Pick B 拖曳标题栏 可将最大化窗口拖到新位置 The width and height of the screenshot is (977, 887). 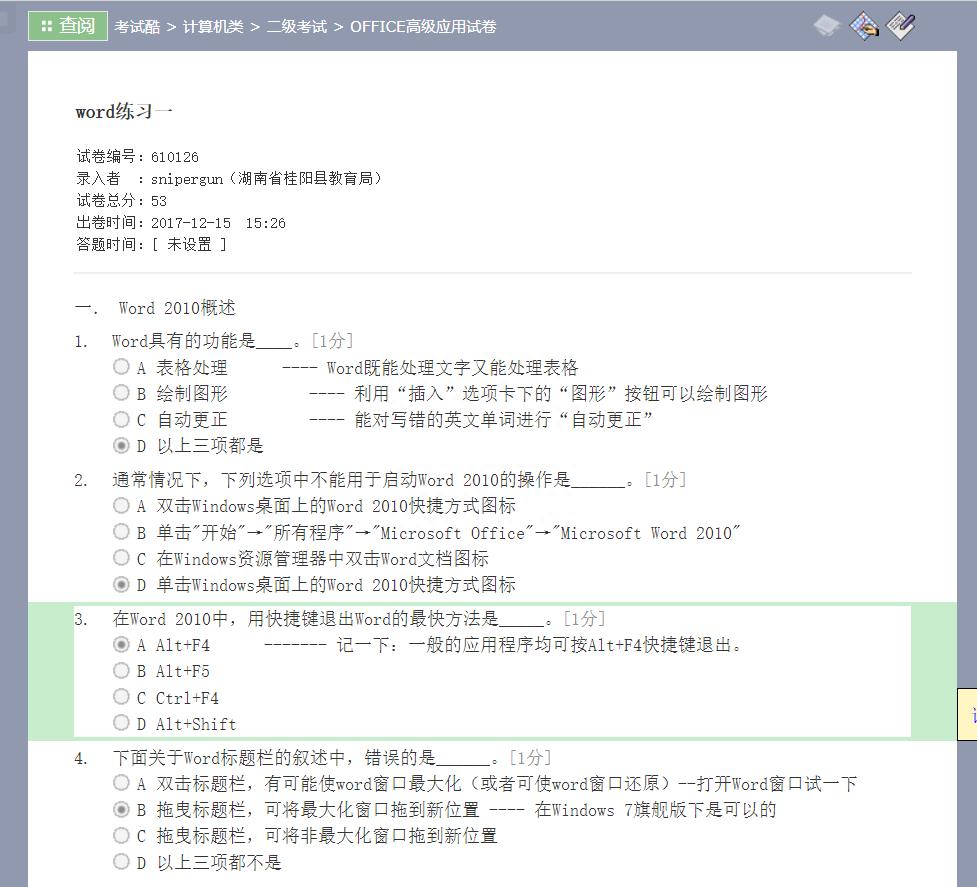122,809
